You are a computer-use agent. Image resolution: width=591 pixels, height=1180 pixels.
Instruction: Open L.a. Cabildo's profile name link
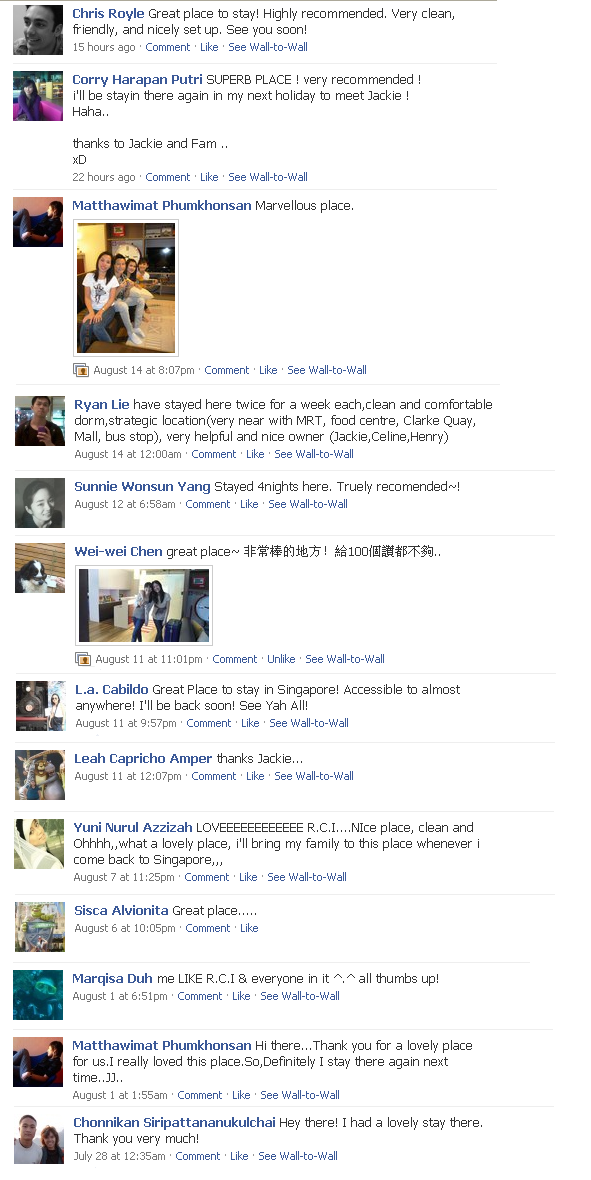coord(111,690)
